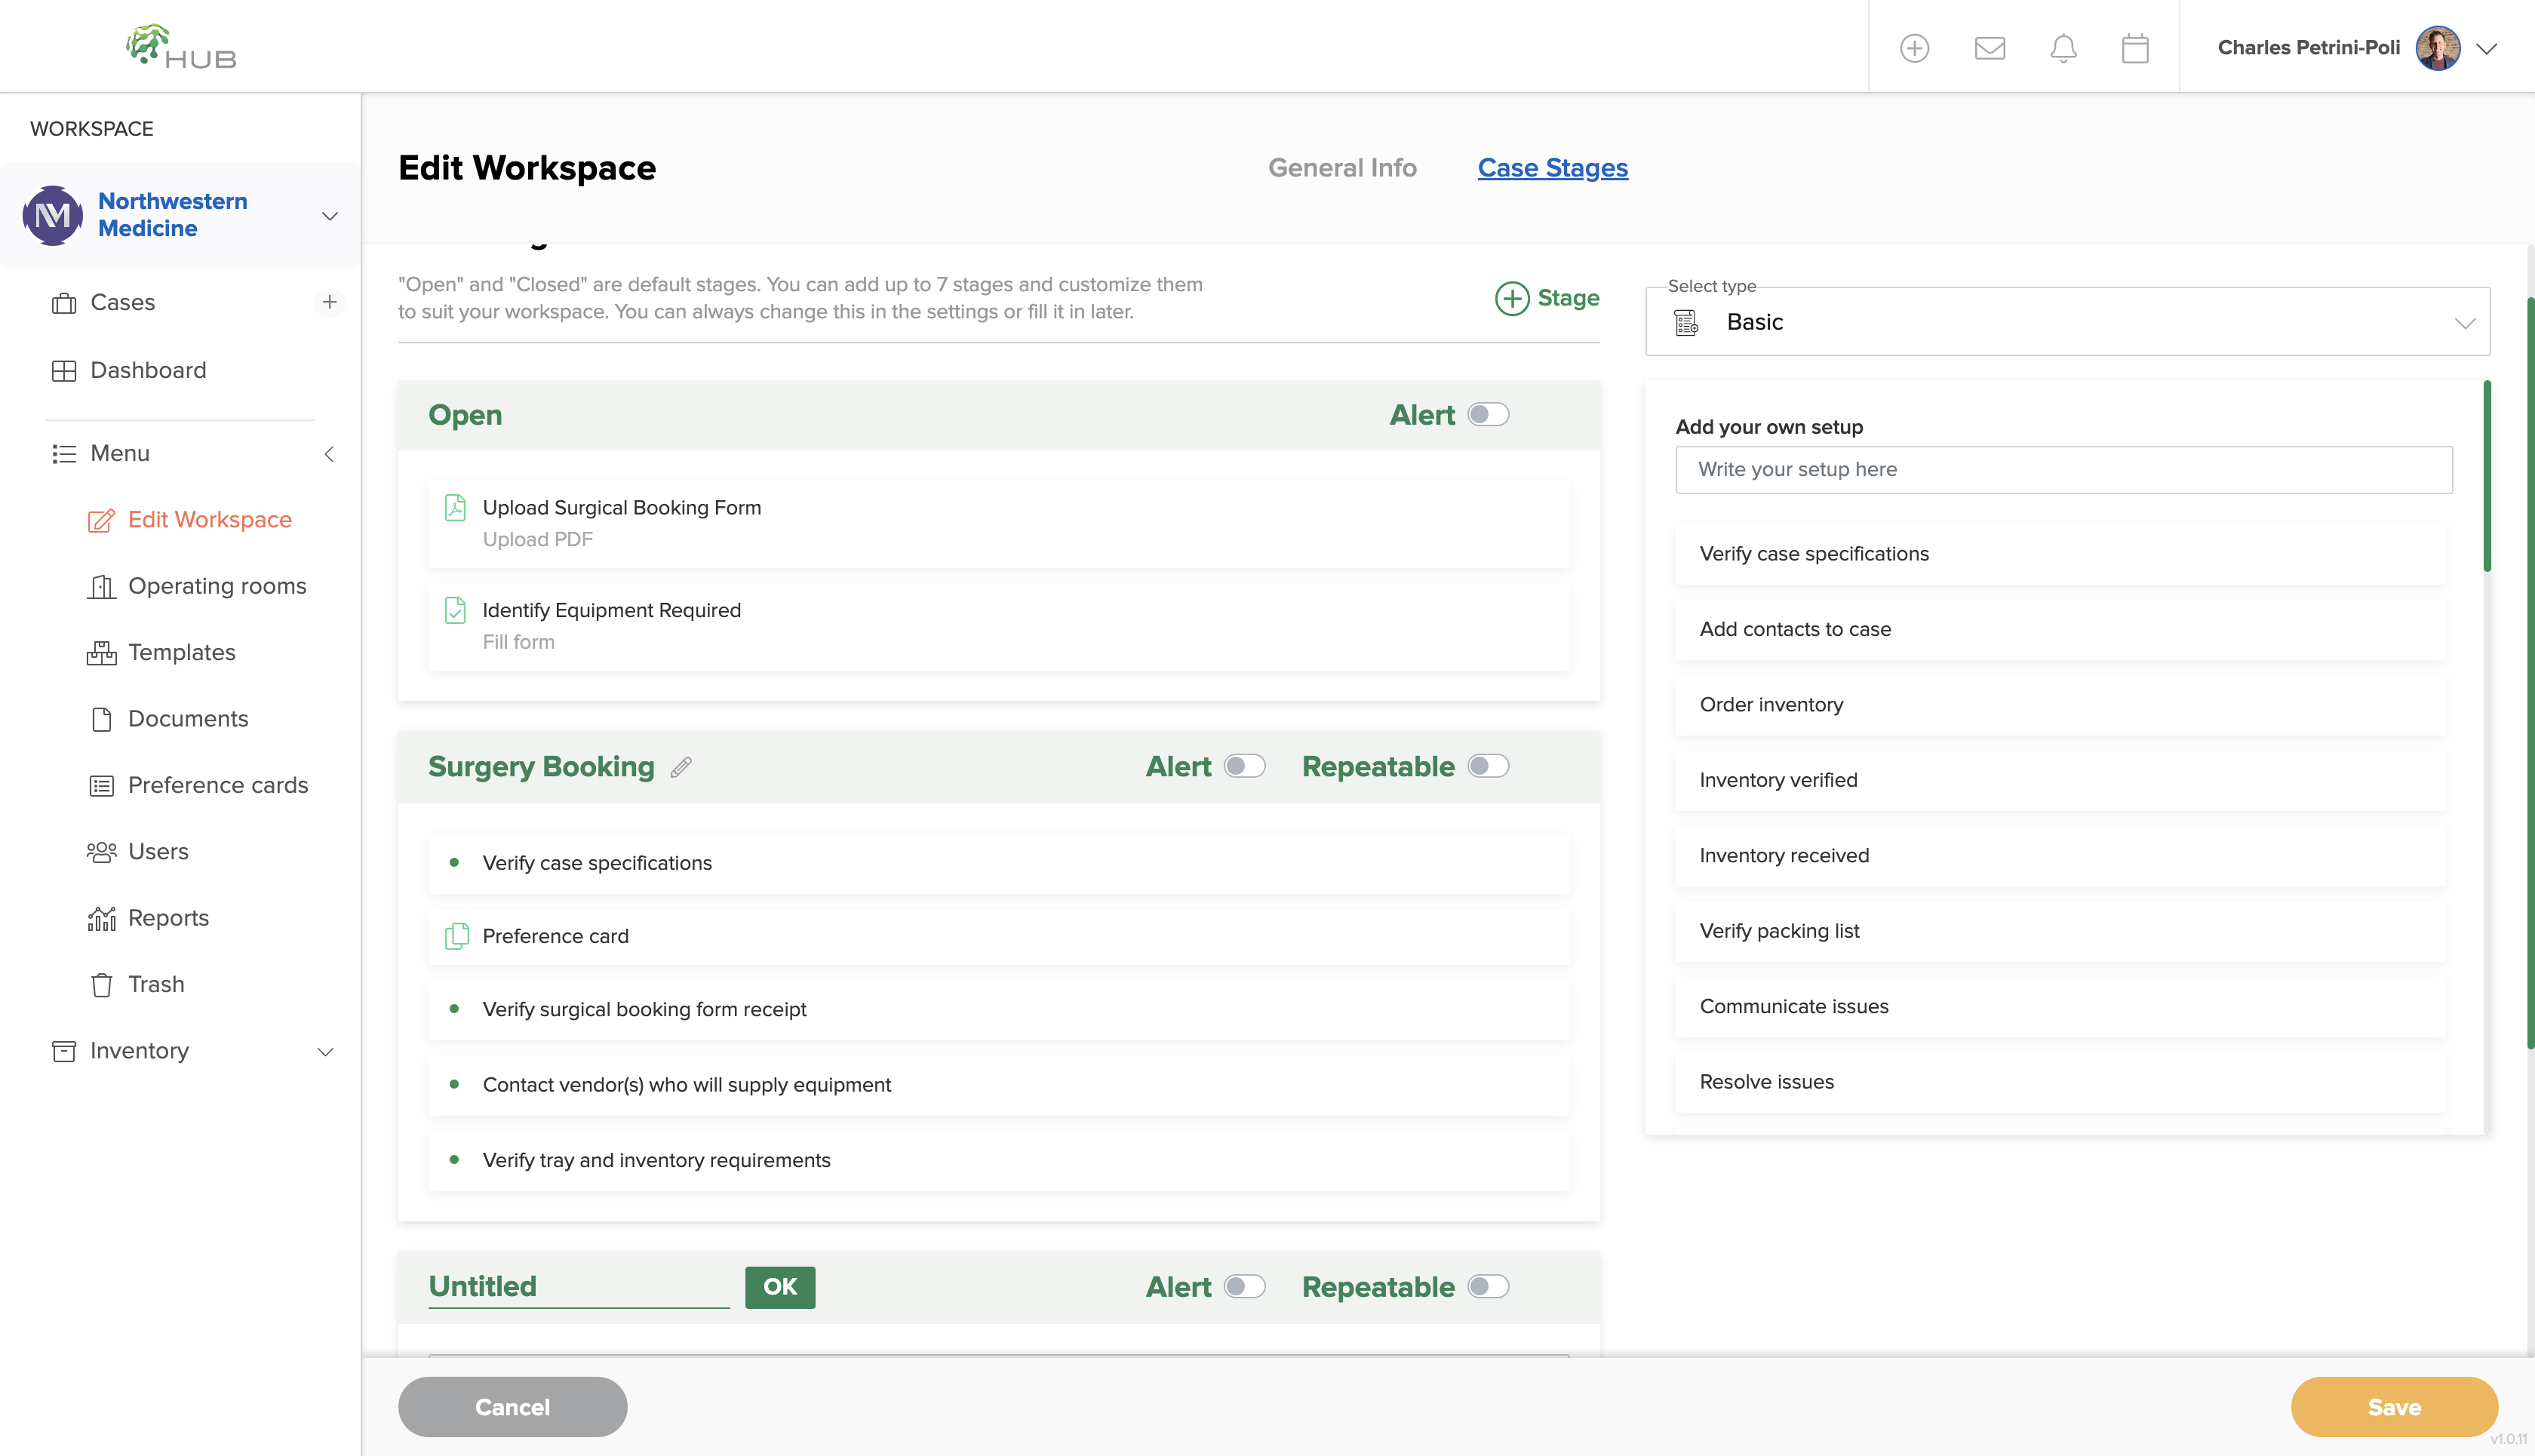This screenshot has width=2535, height=1456.
Task: Click the plus circle icon in top bar
Action: (x=1914, y=48)
